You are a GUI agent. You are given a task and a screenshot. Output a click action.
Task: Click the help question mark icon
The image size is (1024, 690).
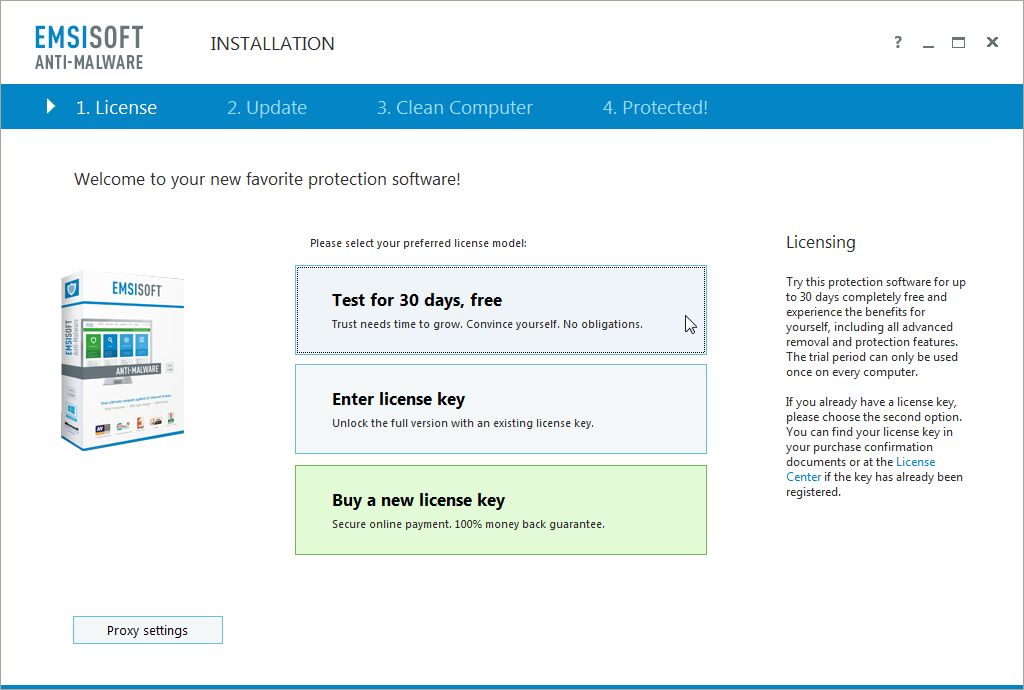(898, 43)
